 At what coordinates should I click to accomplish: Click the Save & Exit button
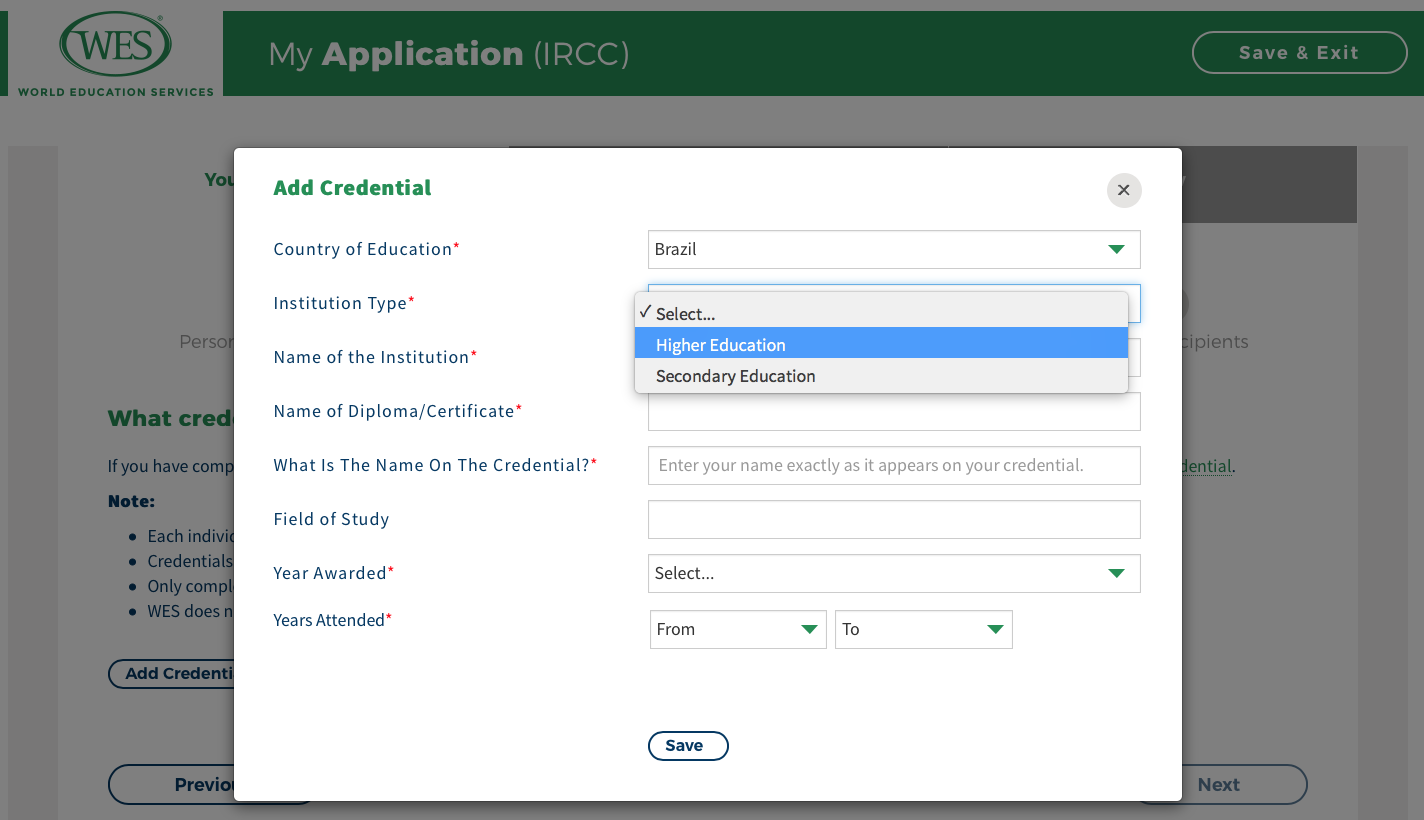(x=1298, y=53)
